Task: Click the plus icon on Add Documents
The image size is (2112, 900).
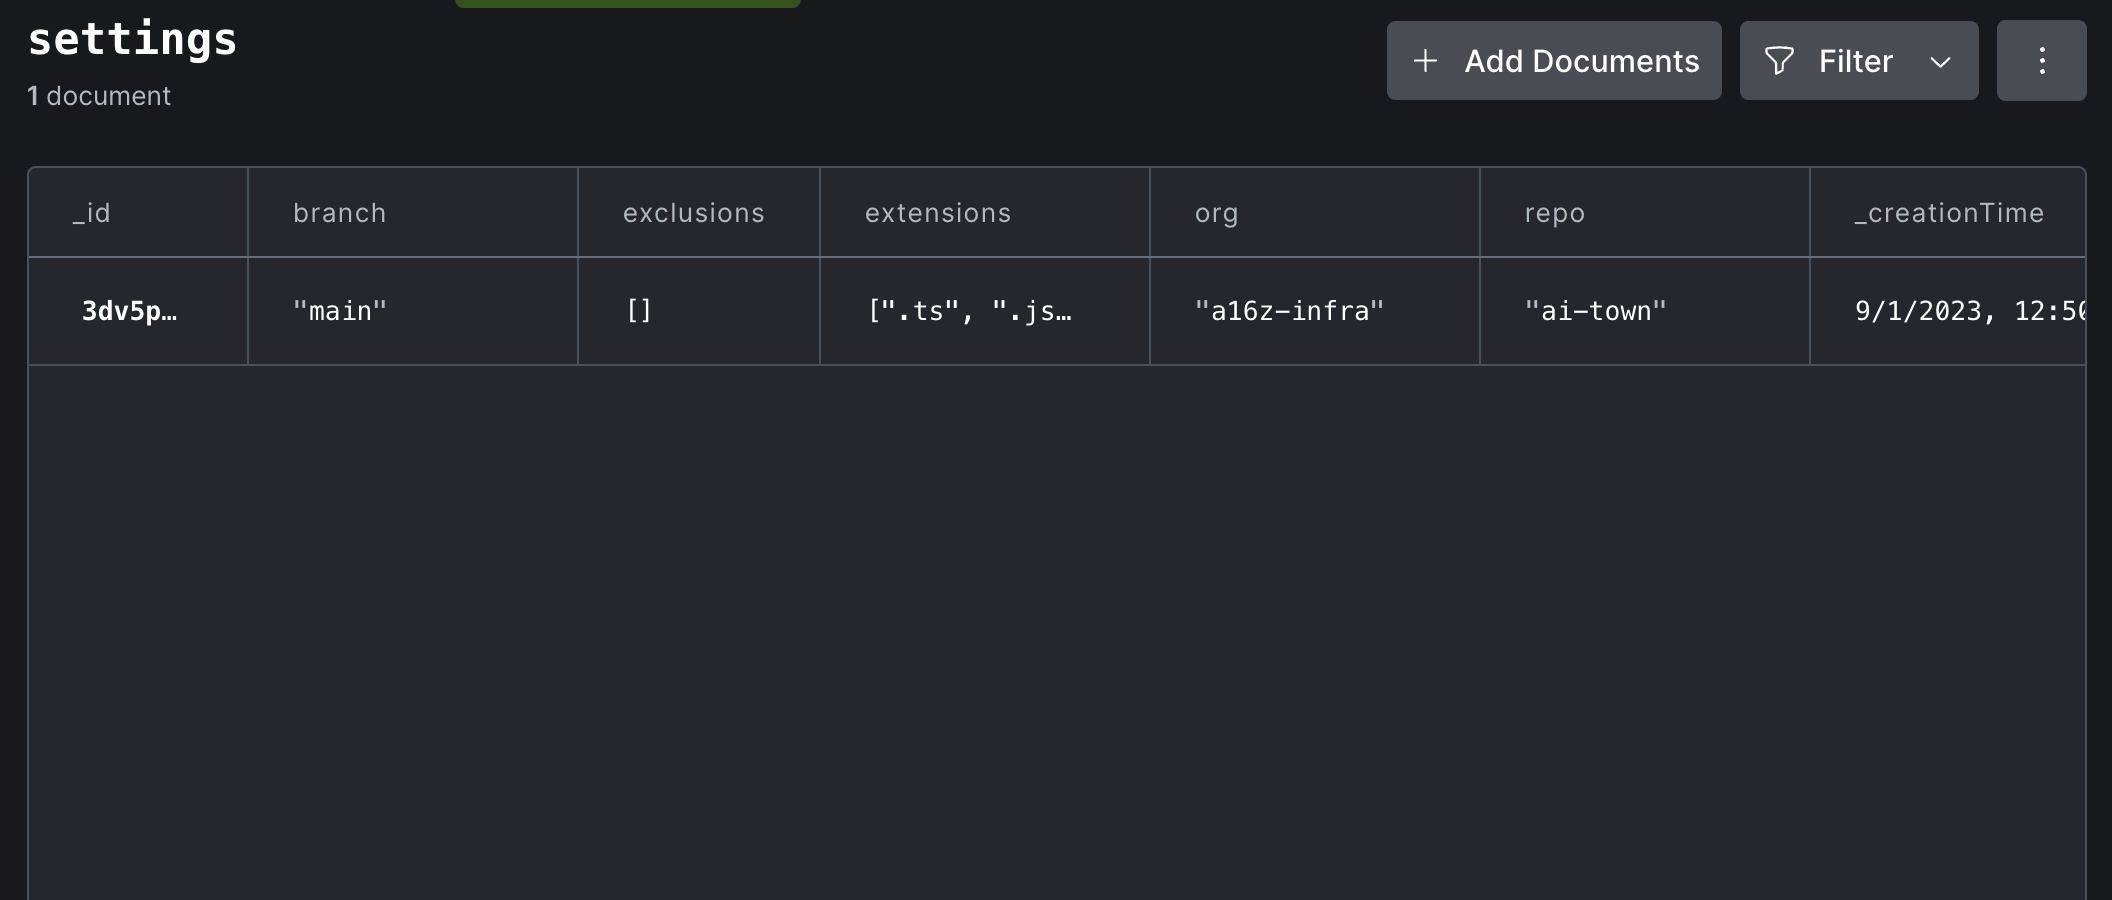Action: (1425, 61)
